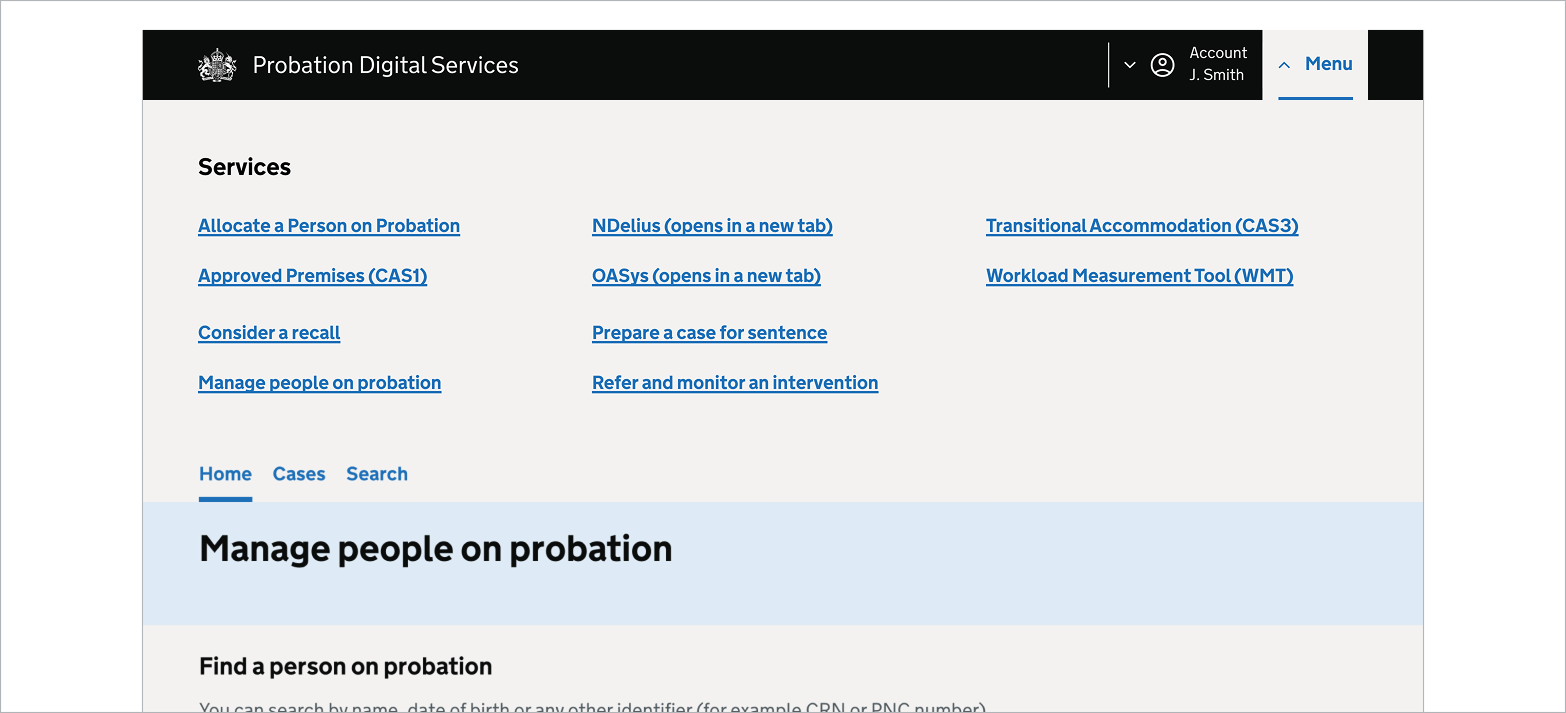This screenshot has height=713, width=1566.
Task: Close the Menu panel
Action: (x=1328, y=63)
